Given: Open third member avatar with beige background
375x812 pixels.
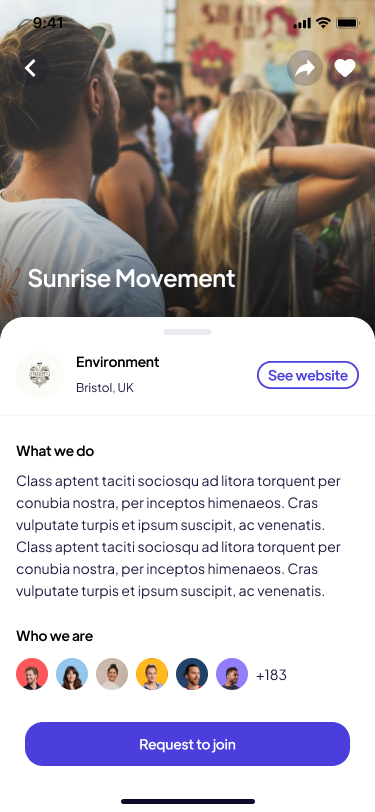Looking at the screenshot, I should (112, 674).
